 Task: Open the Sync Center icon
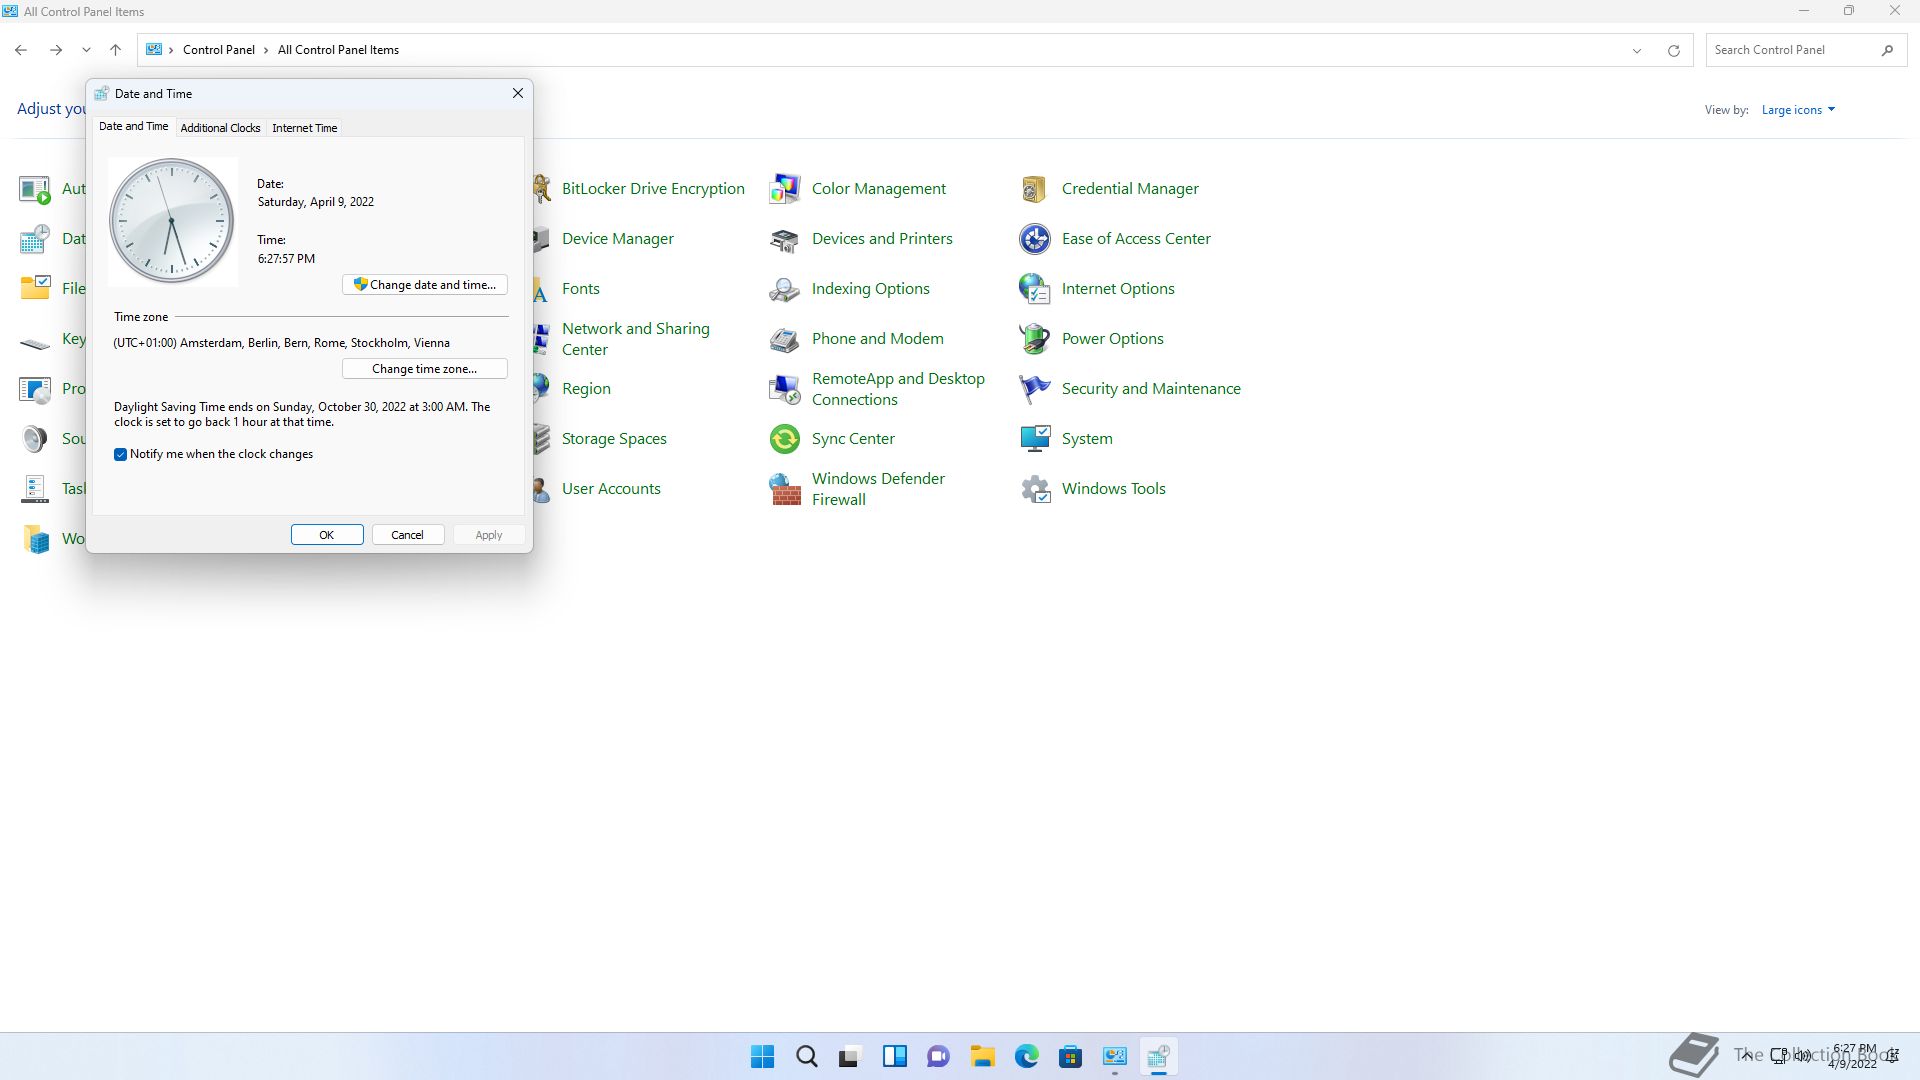(x=784, y=438)
